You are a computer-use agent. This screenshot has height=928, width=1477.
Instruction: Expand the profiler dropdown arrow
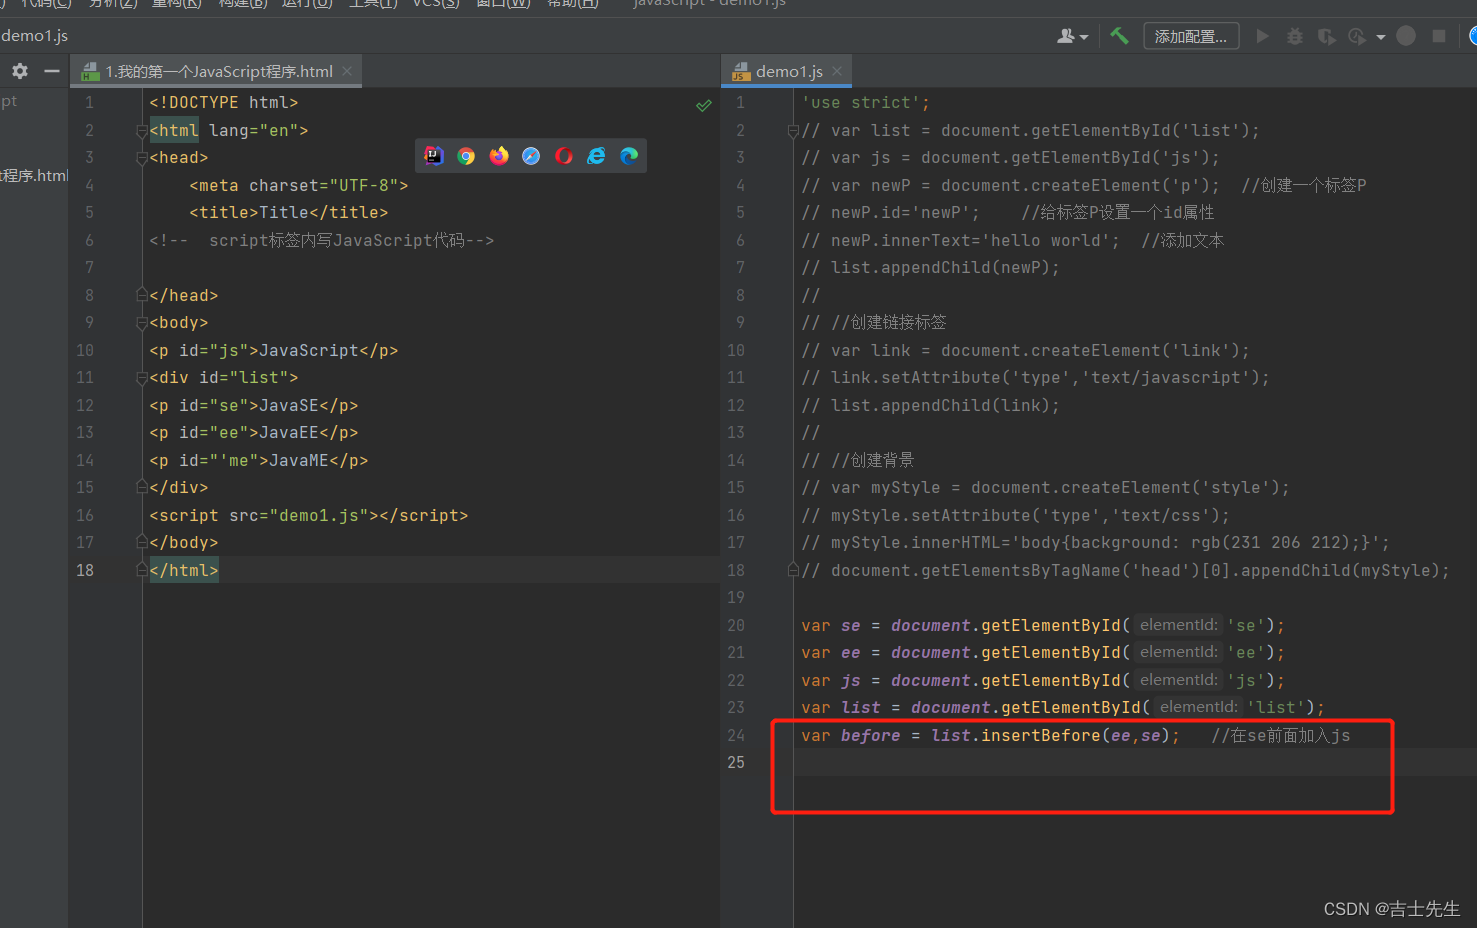coord(1380,37)
